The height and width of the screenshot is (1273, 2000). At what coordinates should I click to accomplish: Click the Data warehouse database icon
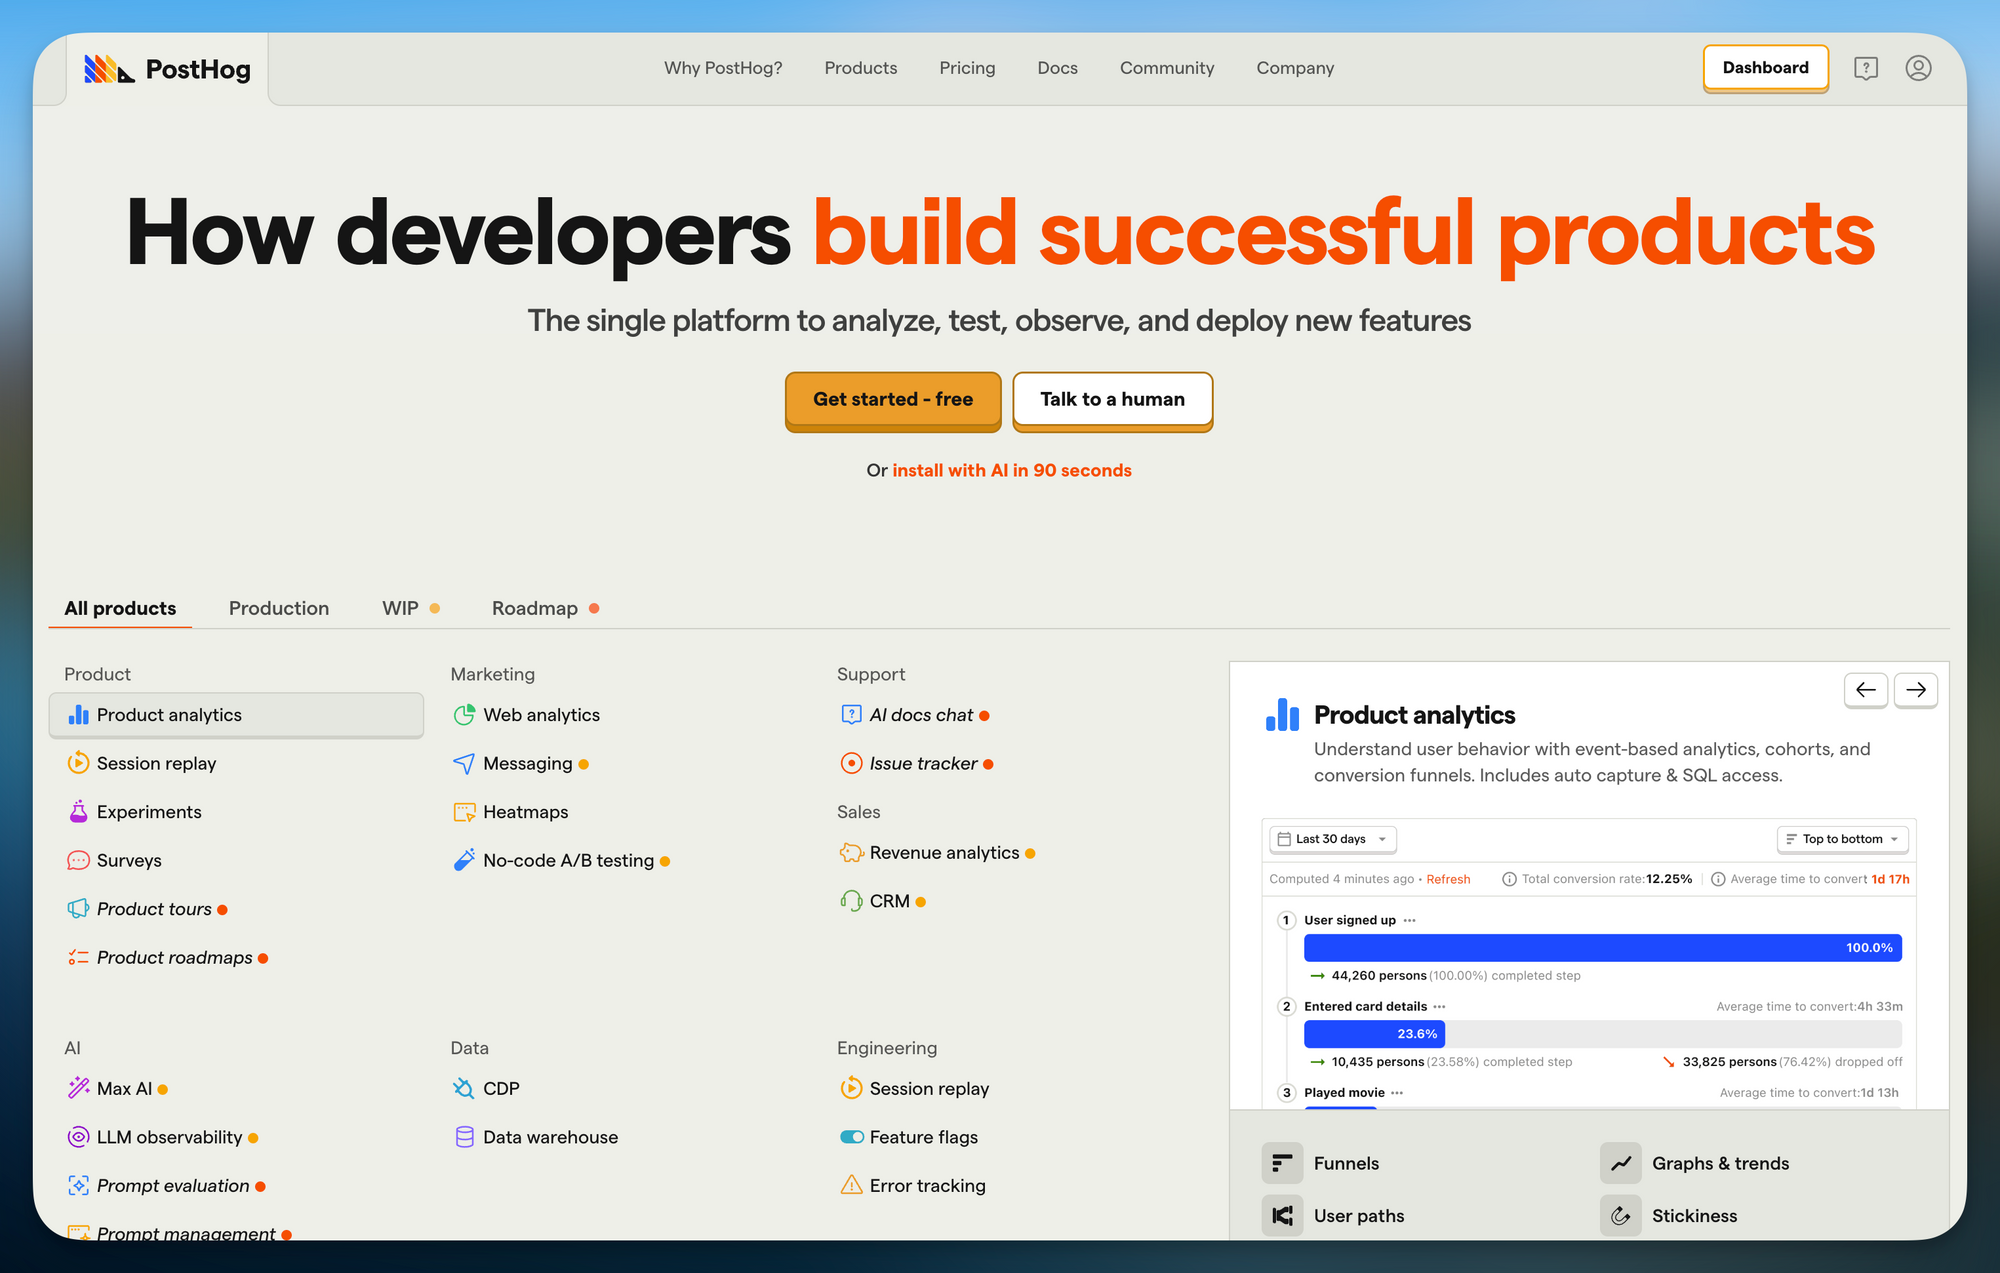click(464, 1137)
